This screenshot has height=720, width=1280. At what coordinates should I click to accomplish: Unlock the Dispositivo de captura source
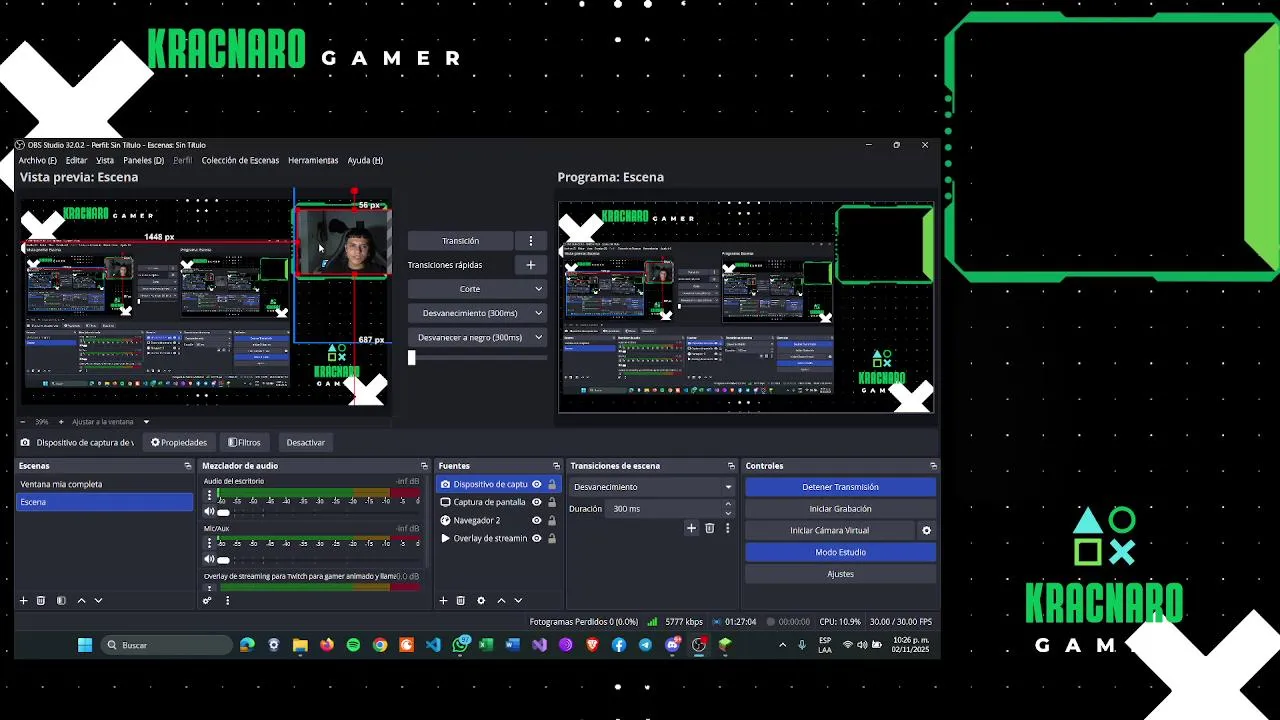[x=551, y=484]
